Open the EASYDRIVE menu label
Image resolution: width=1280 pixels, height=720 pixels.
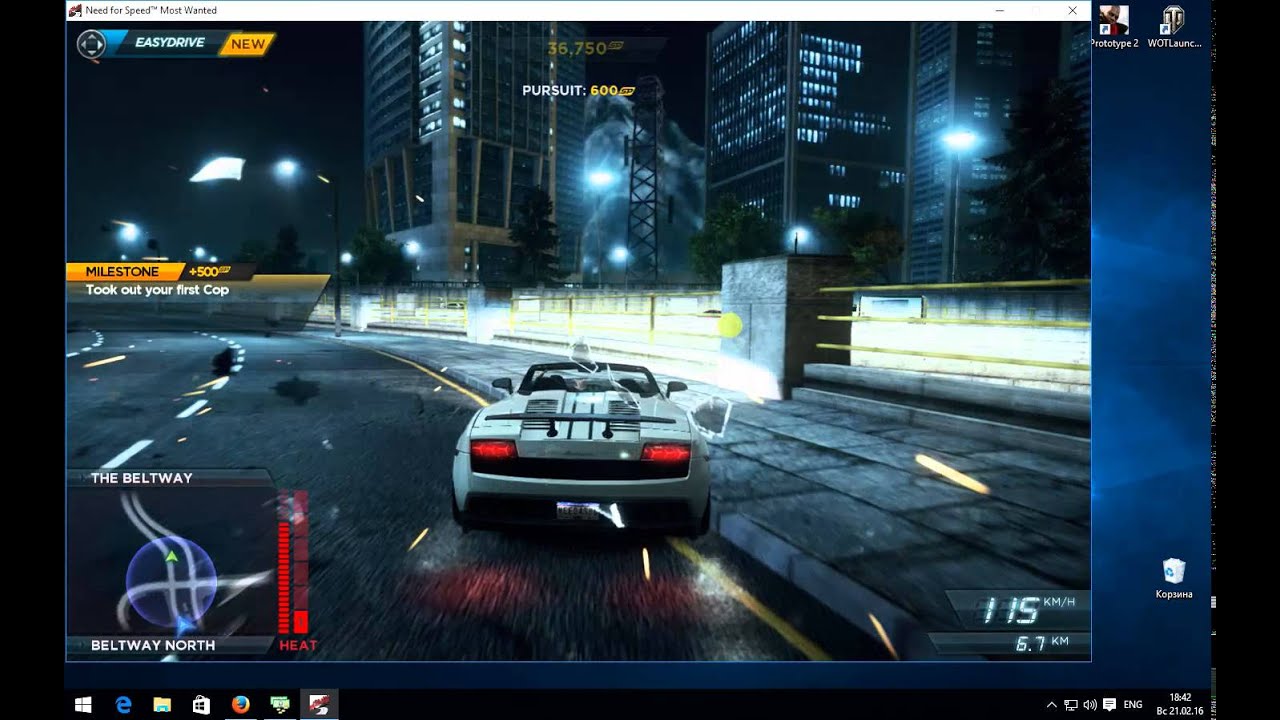tap(169, 43)
